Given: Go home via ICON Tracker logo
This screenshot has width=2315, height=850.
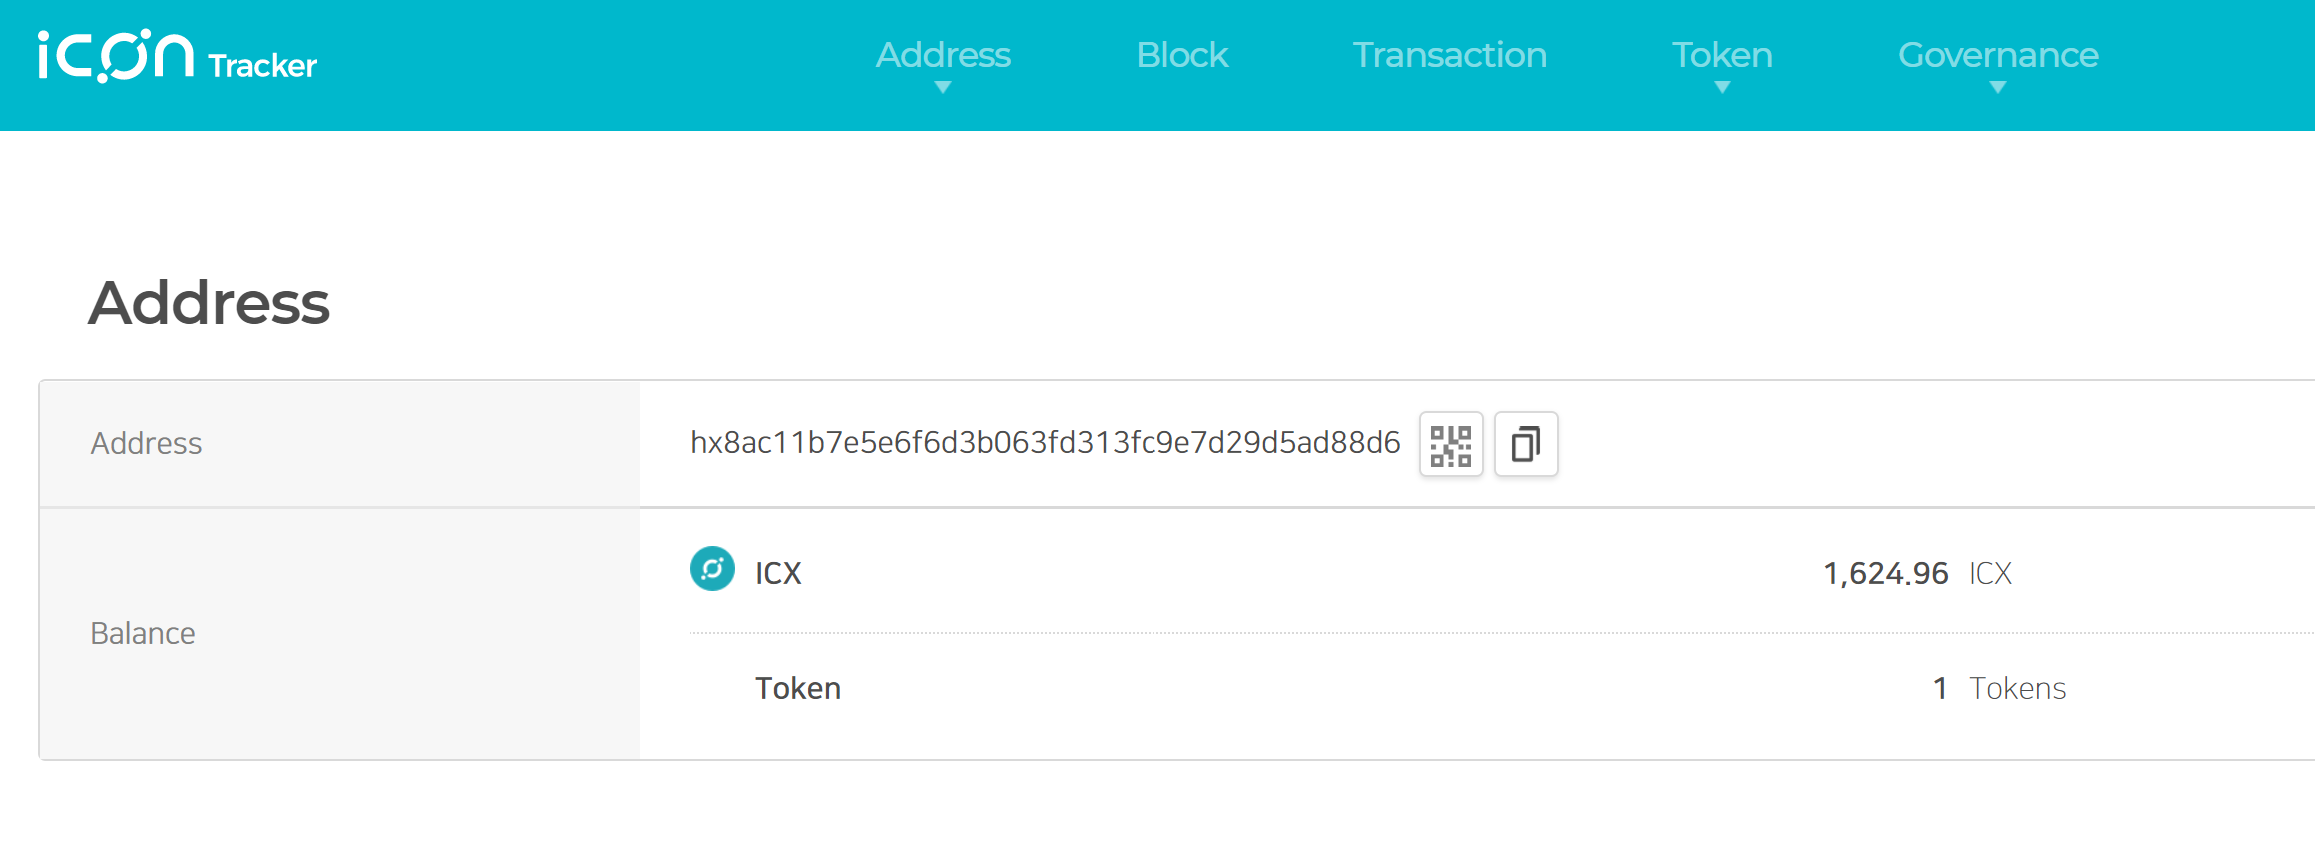Looking at the screenshot, I should (177, 57).
